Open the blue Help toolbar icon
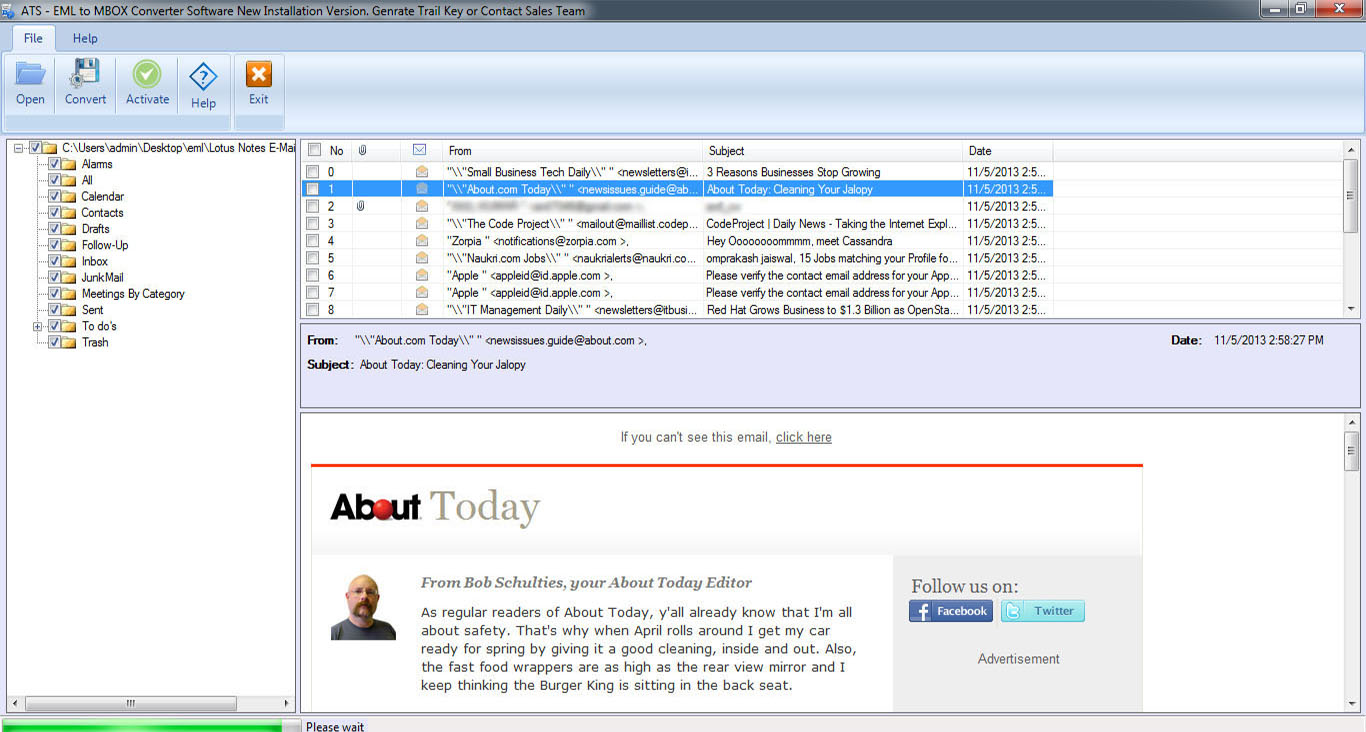The width and height of the screenshot is (1366, 732). pyautogui.click(x=203, y=77)
